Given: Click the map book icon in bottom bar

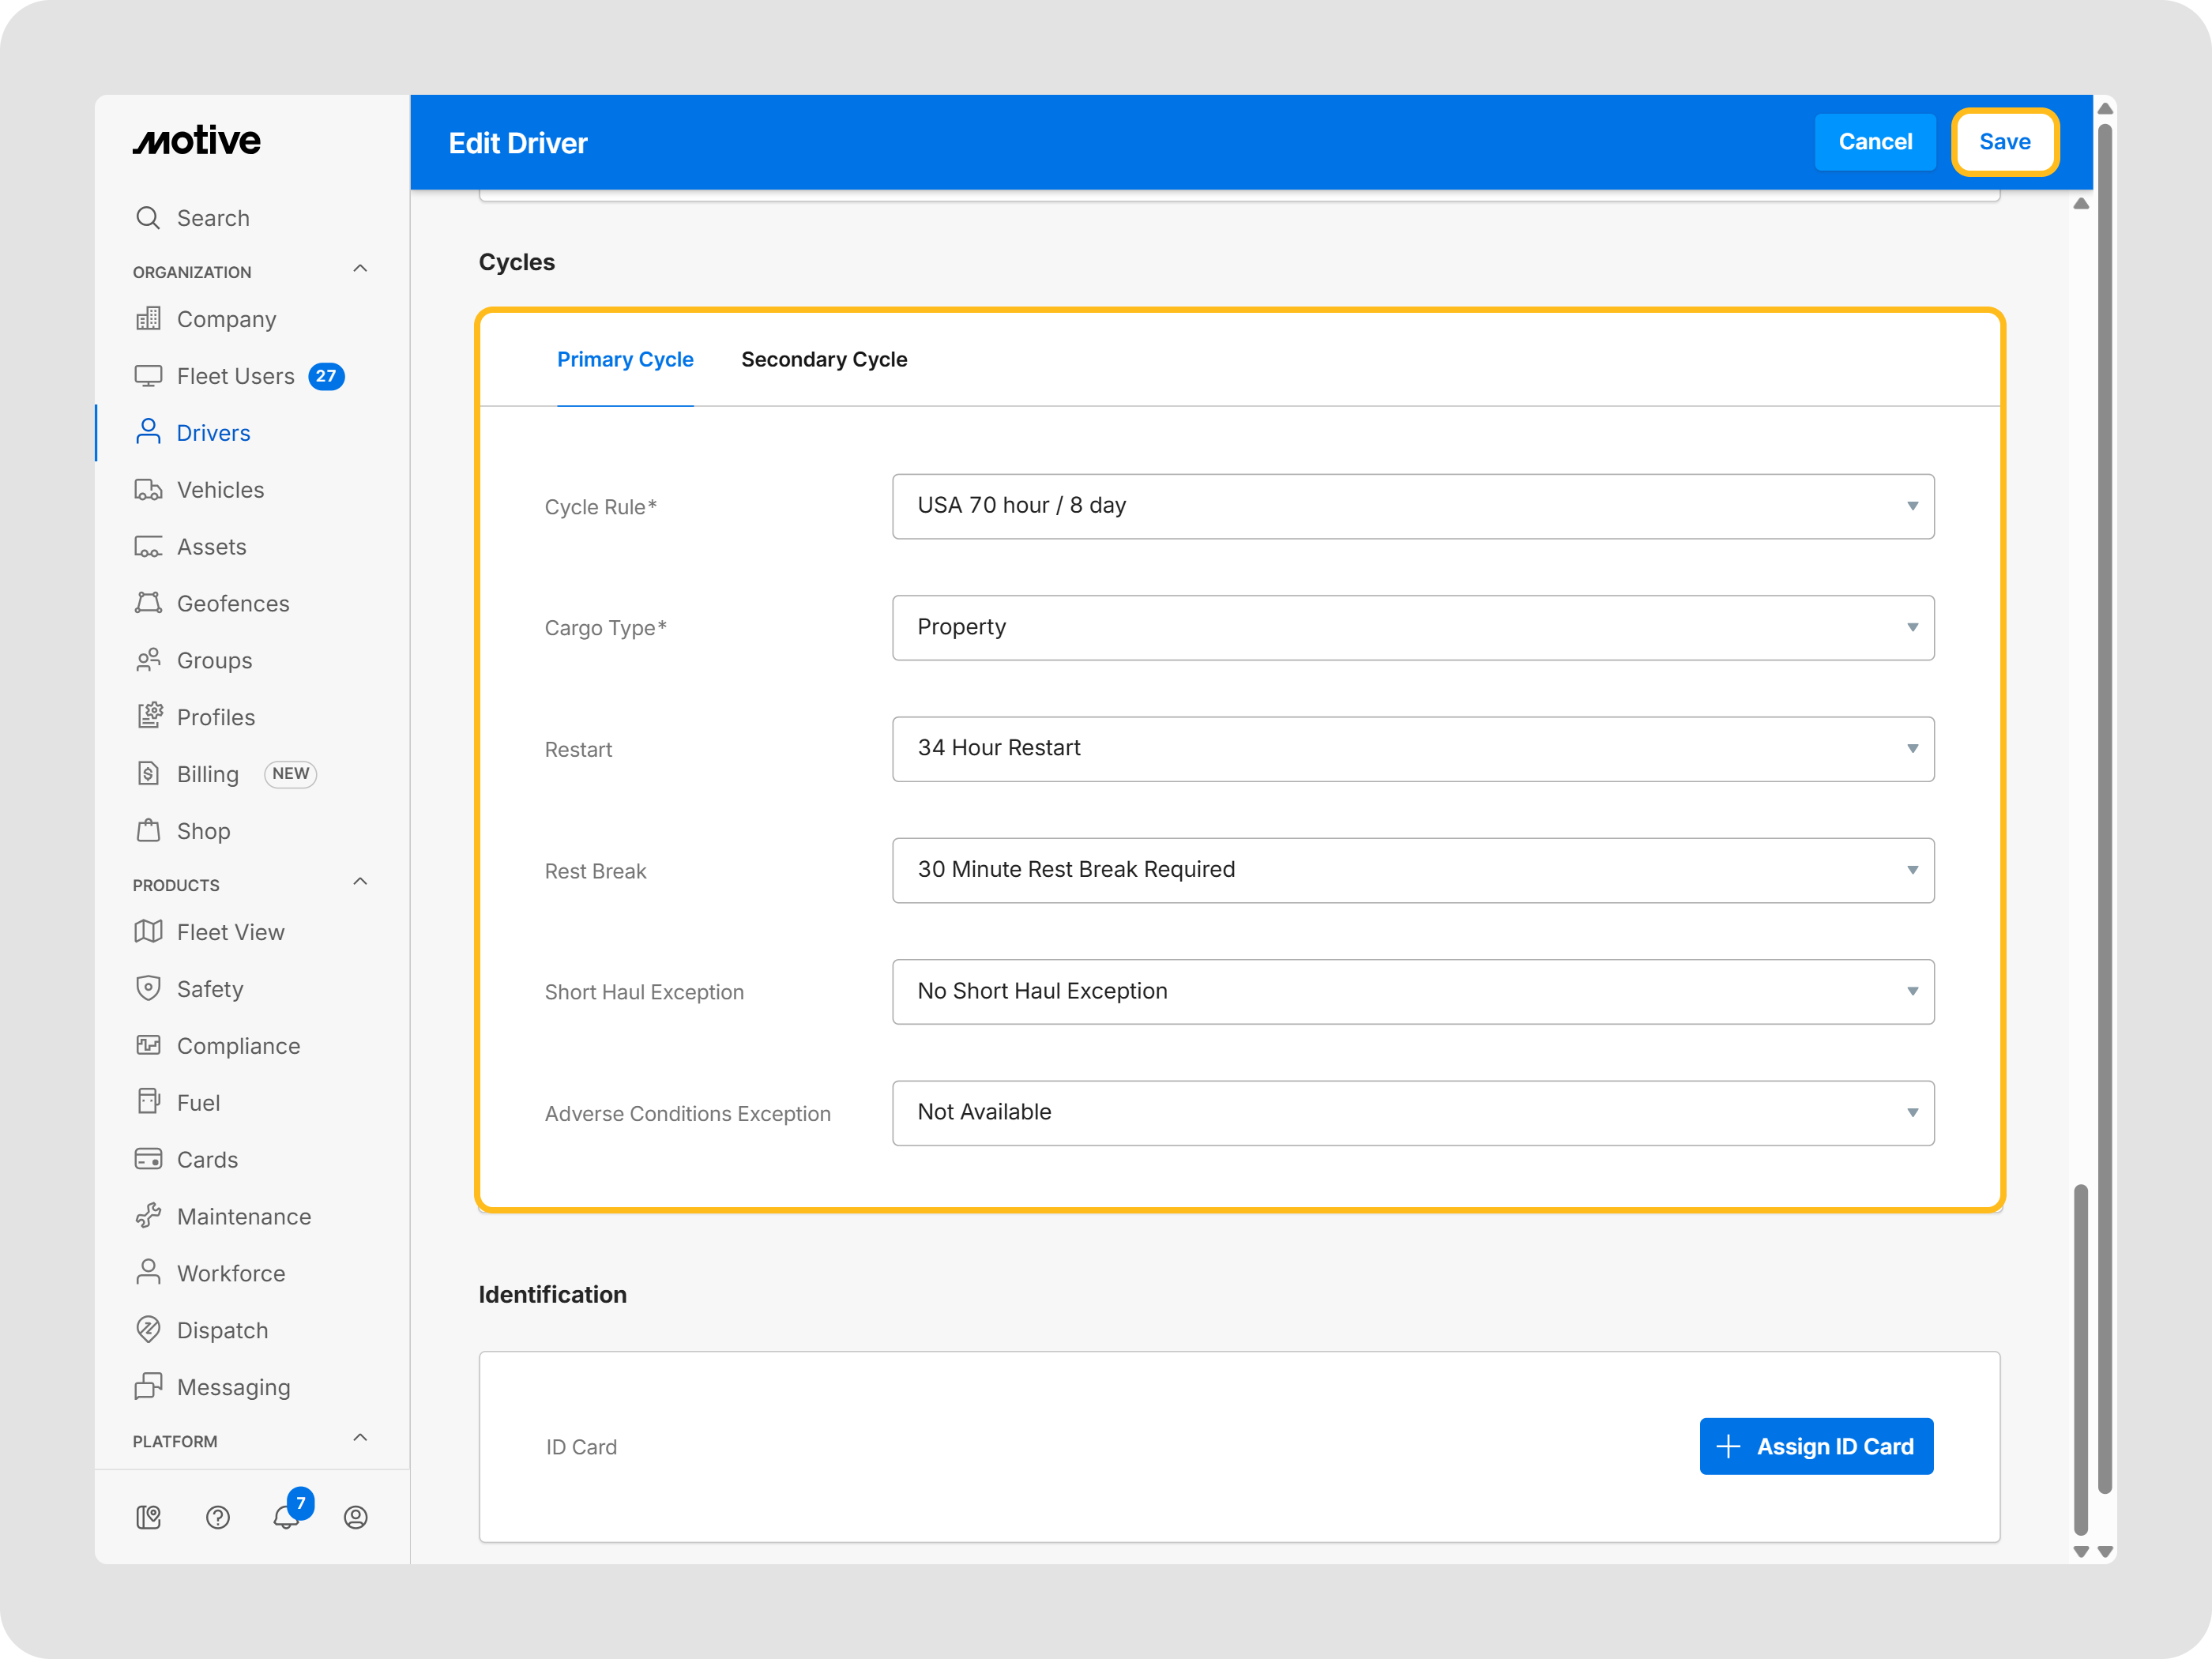Looking at the screenshot, I should [x=148, y=1517].
